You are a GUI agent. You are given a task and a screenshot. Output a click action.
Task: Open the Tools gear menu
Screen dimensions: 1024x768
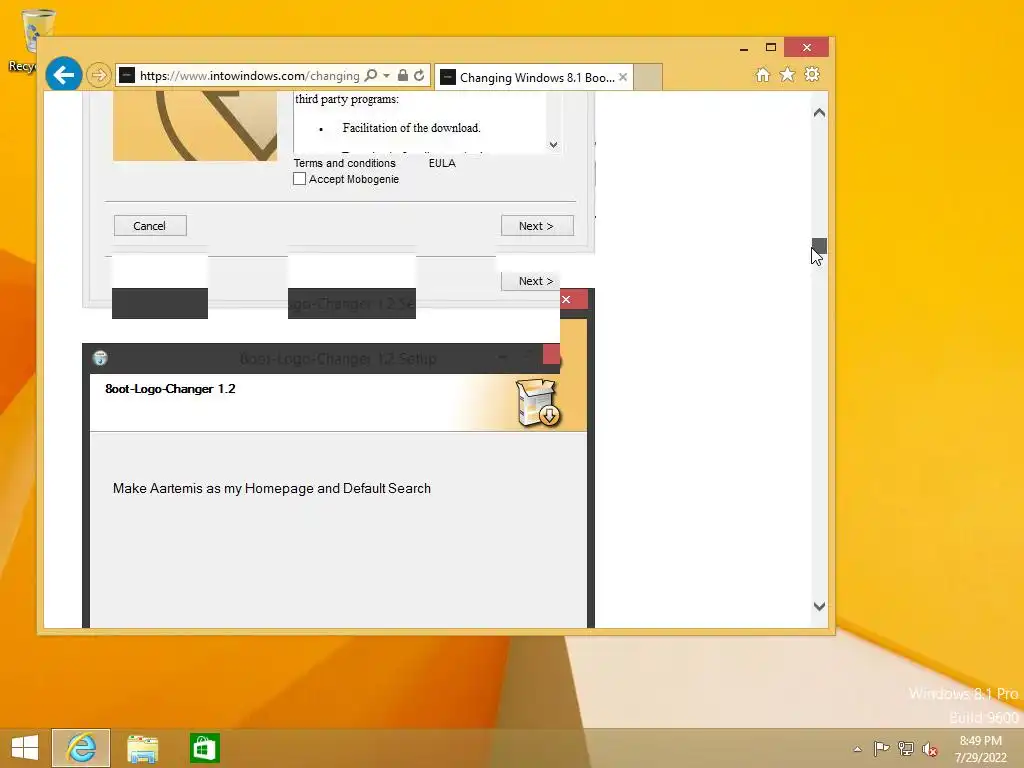pos(812,75)
